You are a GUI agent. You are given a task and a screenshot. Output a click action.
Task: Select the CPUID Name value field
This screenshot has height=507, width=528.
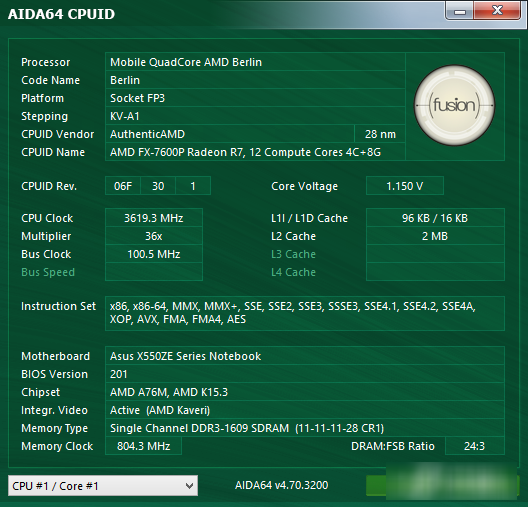point(255,152)
